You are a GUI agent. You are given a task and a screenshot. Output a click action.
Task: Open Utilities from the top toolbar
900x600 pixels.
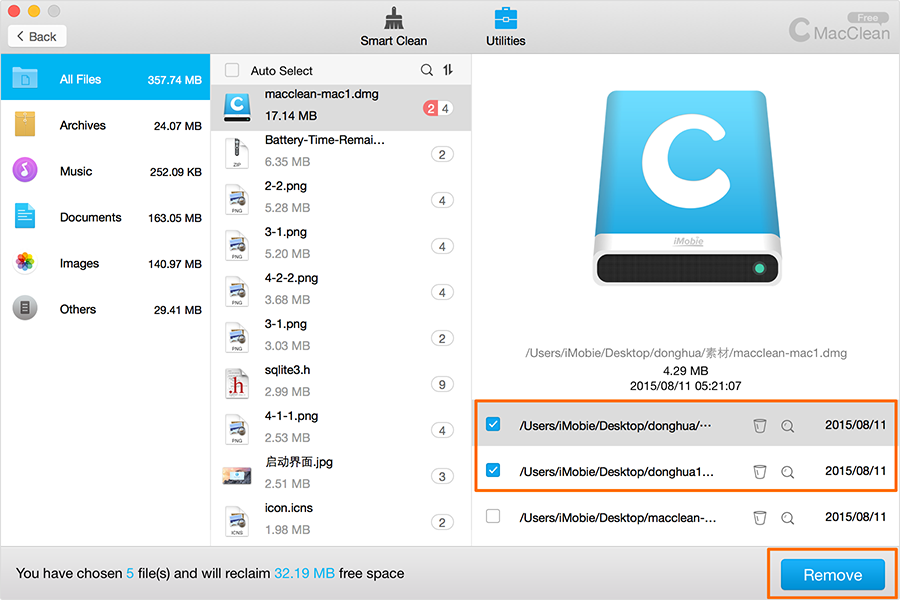point(506,27)
